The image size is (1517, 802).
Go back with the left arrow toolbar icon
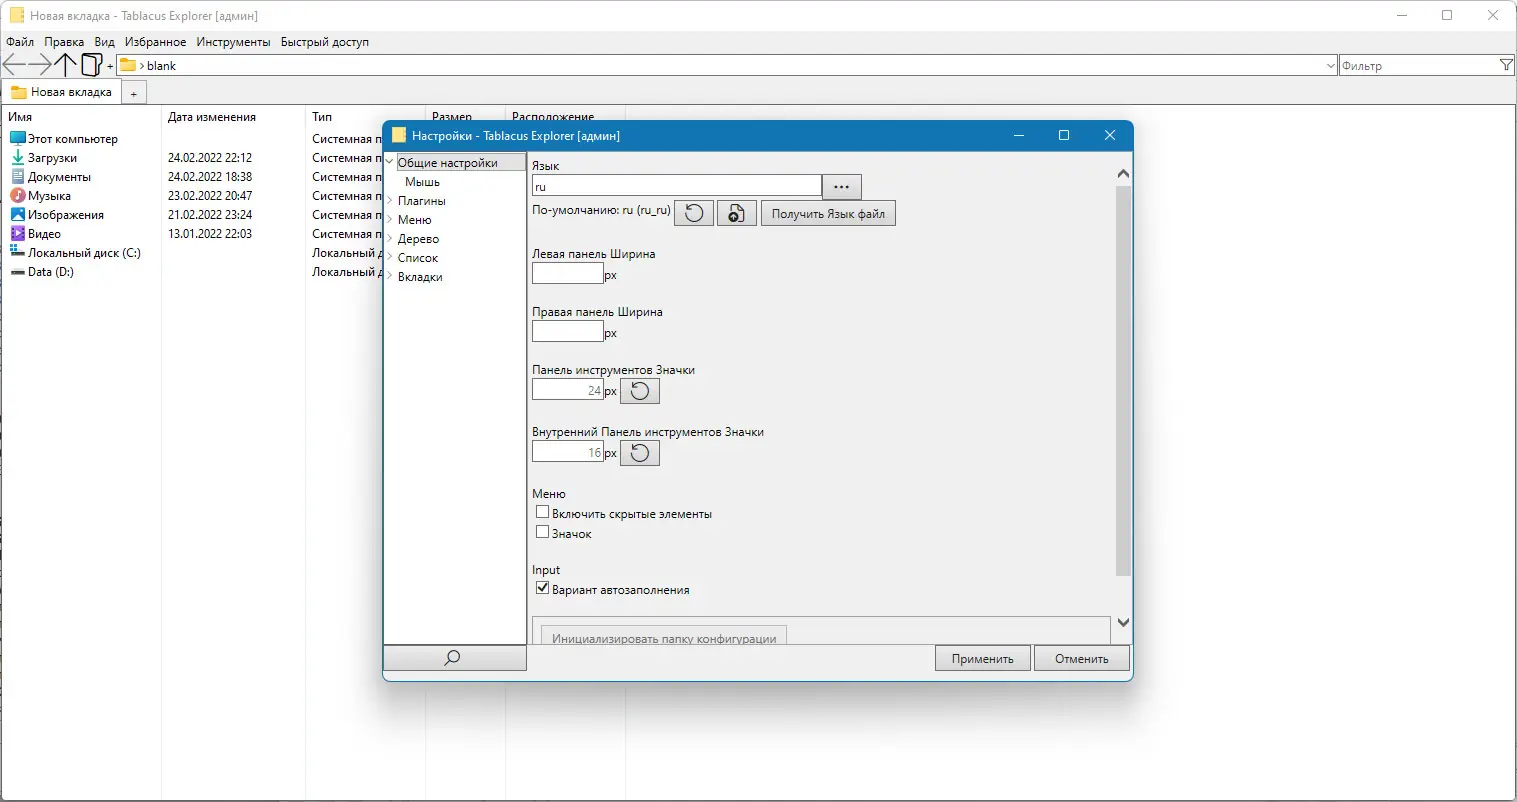click(x=14, y=65)
